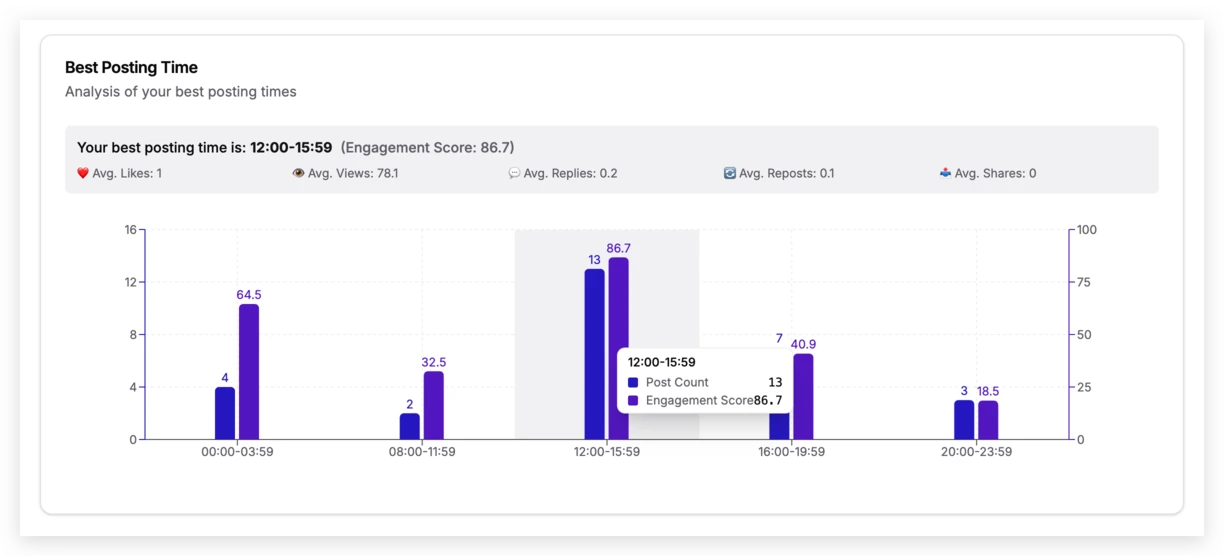Viewport: 1224px width, 556px height.
Task: Click the Best Posting Time heading
Action: (131, 67)
